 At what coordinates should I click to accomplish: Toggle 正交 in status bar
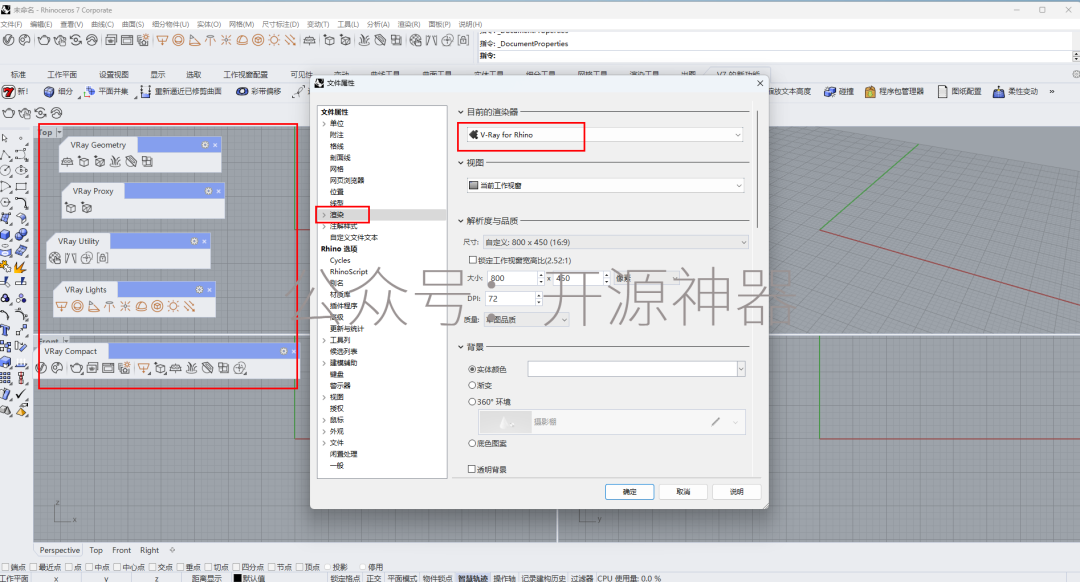point(374,578)
